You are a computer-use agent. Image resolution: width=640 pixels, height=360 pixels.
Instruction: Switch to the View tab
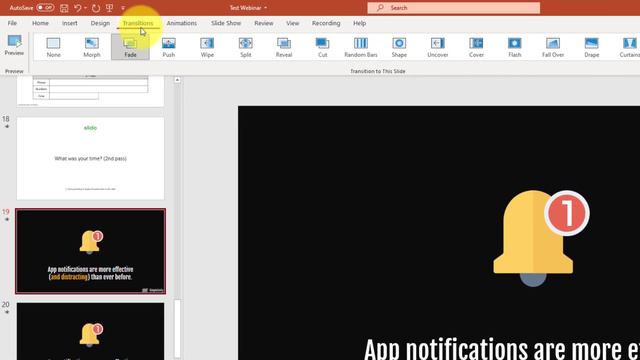[292, 23]
